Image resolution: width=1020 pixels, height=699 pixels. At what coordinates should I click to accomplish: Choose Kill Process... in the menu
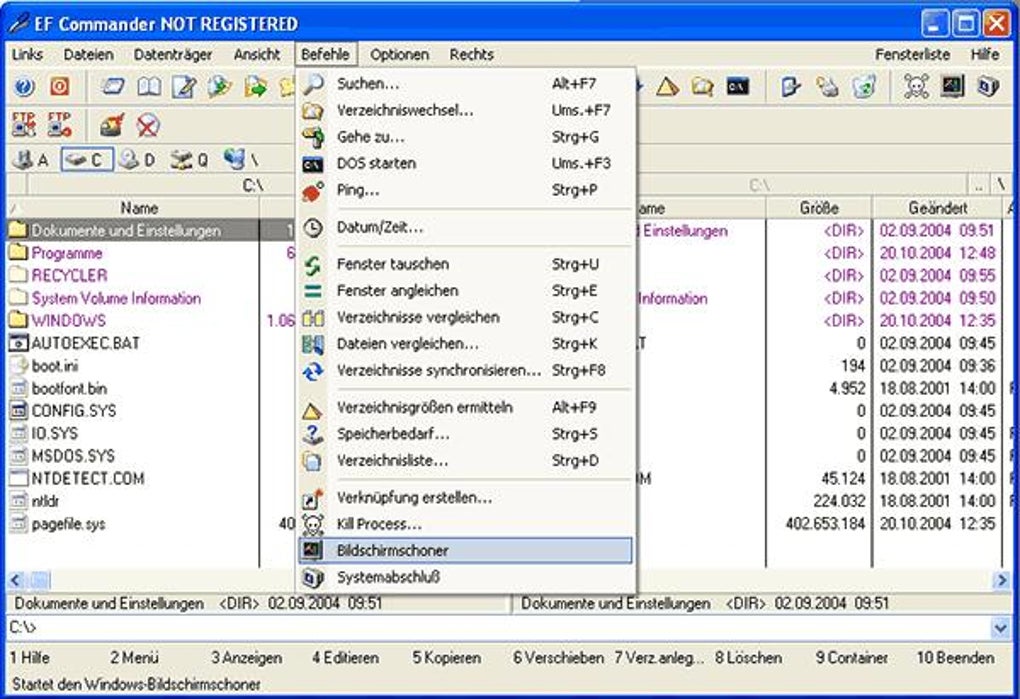(x=464, y=524)
